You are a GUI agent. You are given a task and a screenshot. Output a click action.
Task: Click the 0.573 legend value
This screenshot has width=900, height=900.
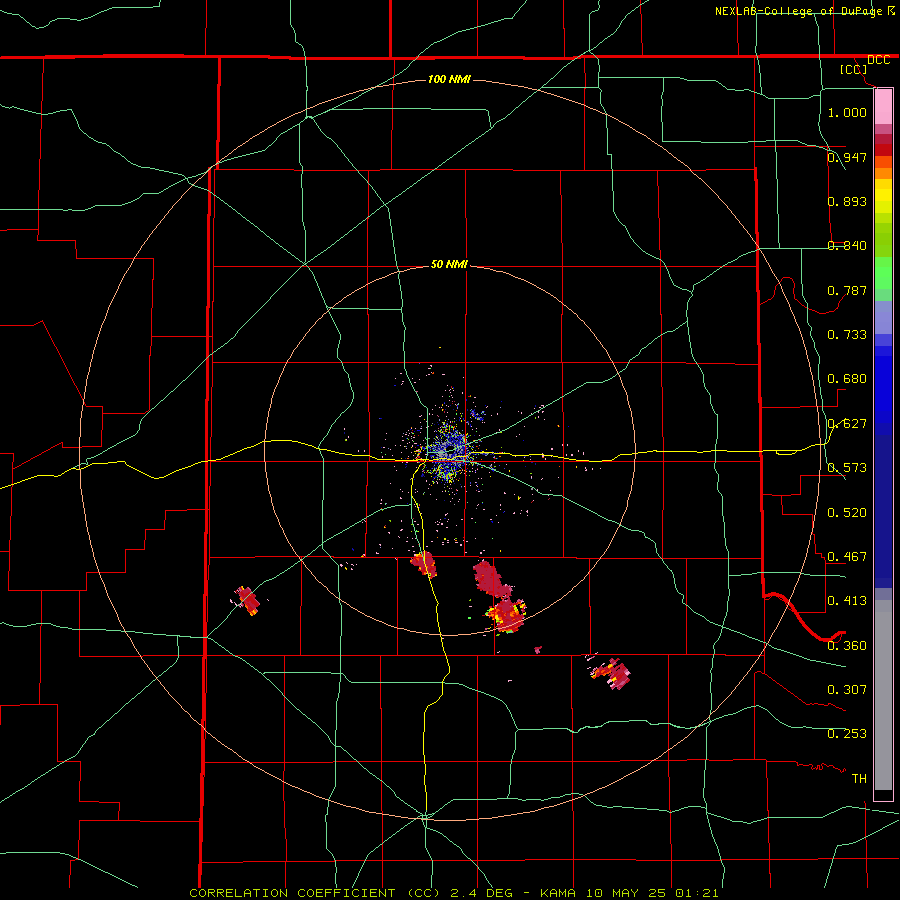pyautogui.click(x=847, y=468)
